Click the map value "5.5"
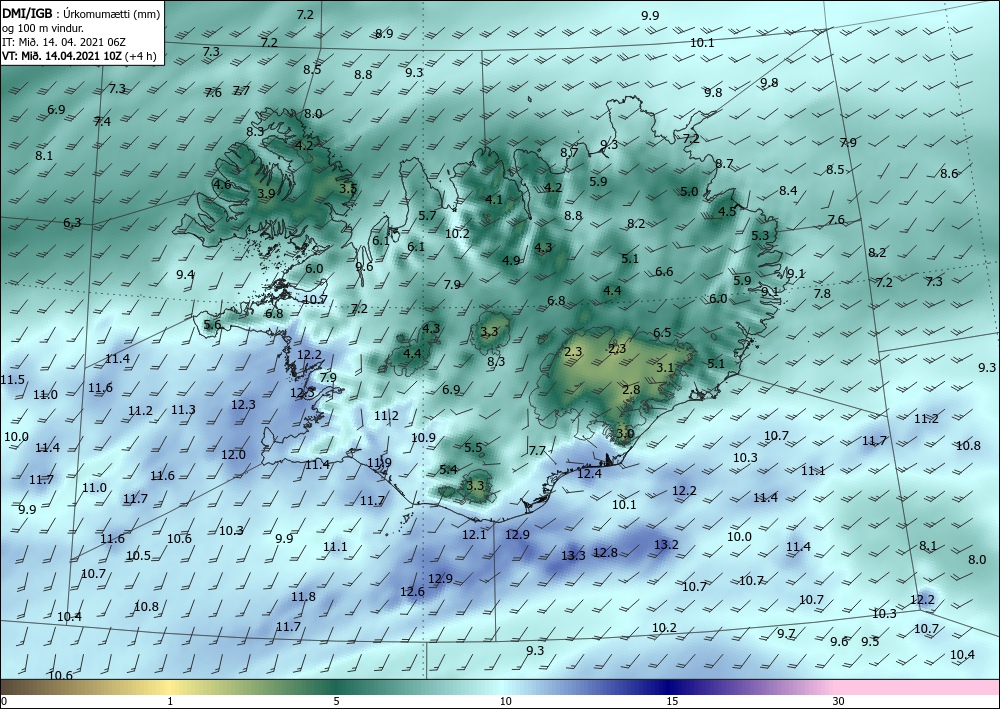The image size is (1000, 709). click(x=473, y=448)
